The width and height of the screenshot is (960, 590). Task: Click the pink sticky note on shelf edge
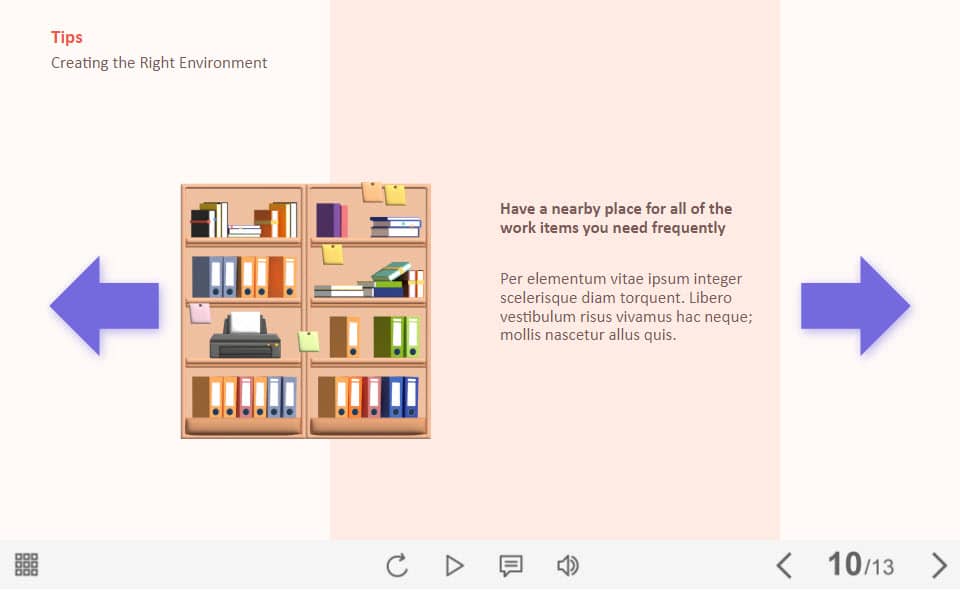coord(200,313)
